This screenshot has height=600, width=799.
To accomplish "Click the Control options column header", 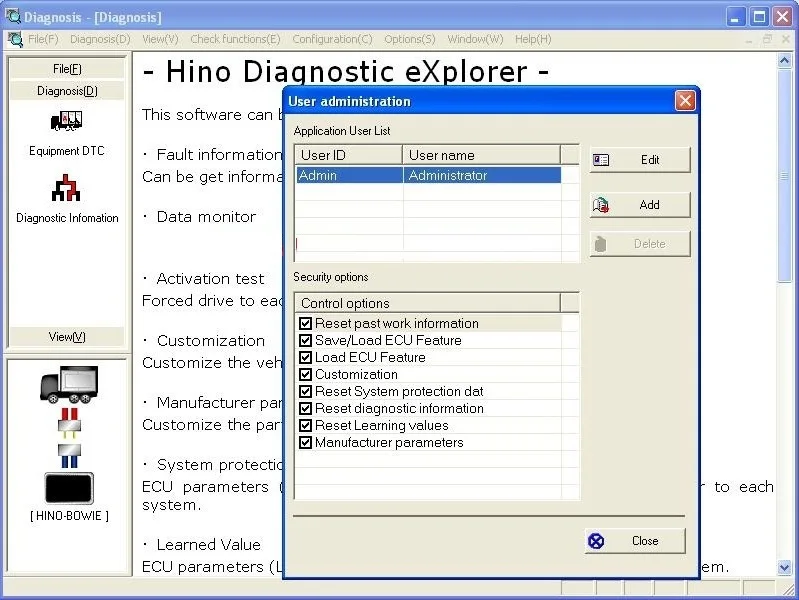I will click(x=428, y=303).
